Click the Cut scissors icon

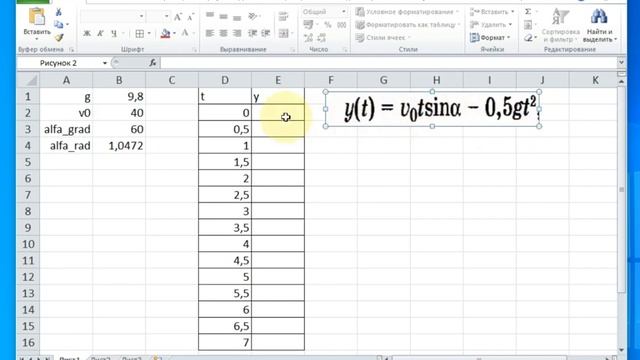coord(59,12)
